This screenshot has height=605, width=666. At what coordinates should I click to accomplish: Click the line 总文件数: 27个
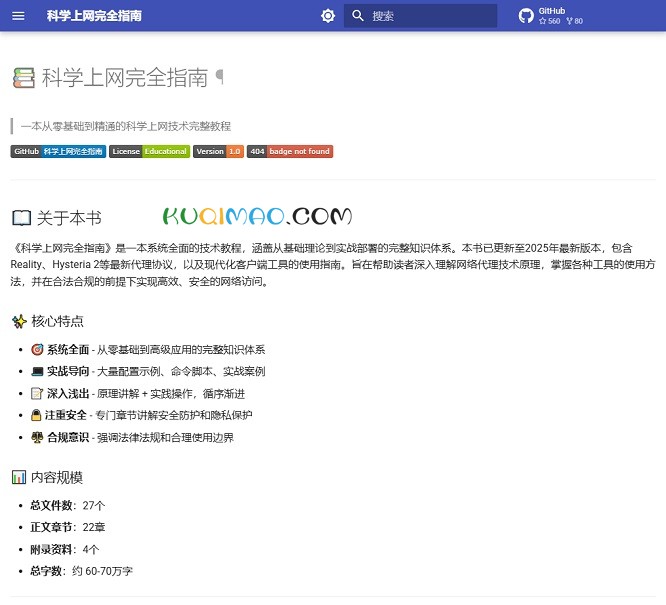click(68, 506)
